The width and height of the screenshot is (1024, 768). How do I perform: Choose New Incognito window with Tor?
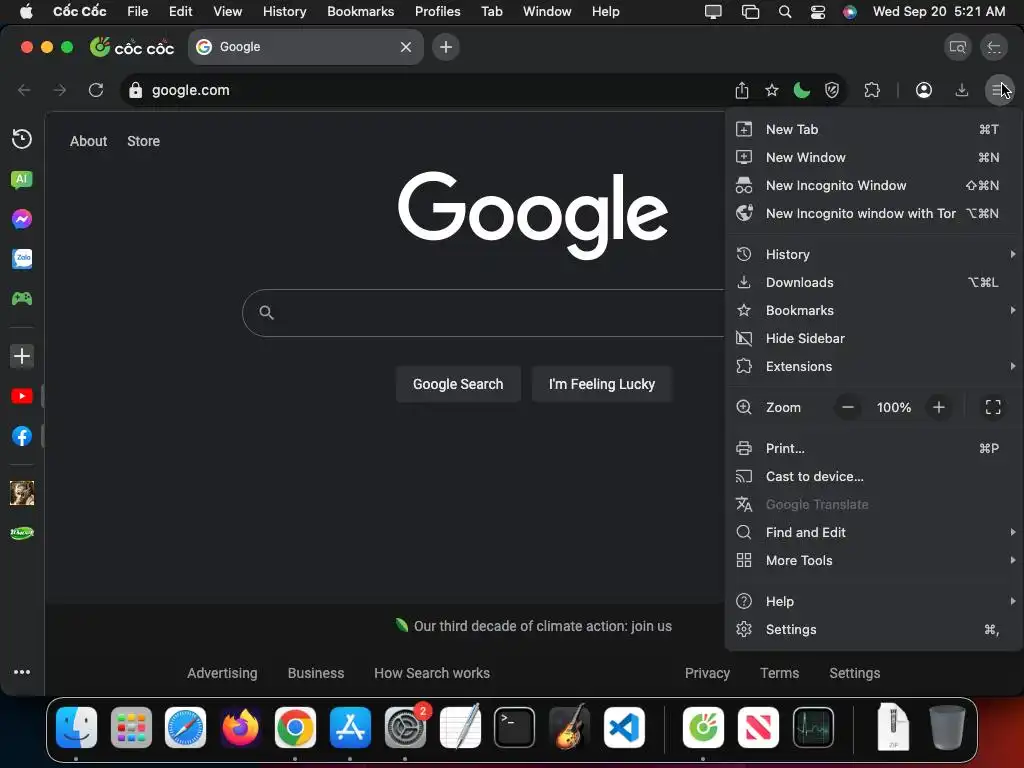(x=873, y=214)
